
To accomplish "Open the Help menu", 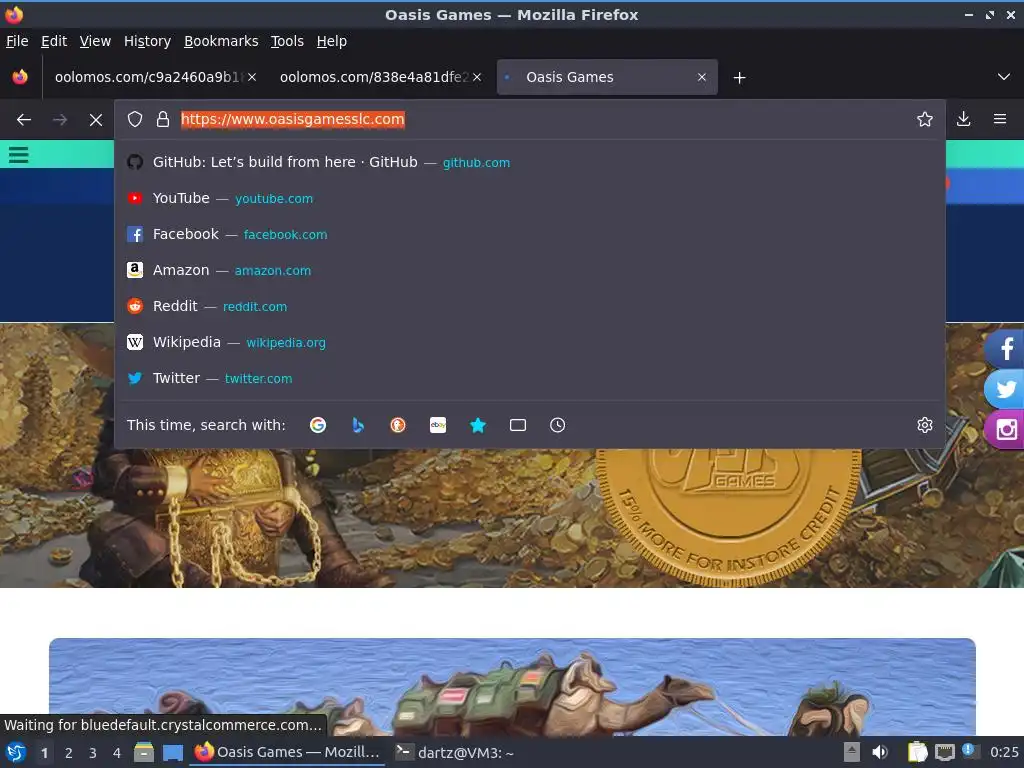I will point(332,41).
